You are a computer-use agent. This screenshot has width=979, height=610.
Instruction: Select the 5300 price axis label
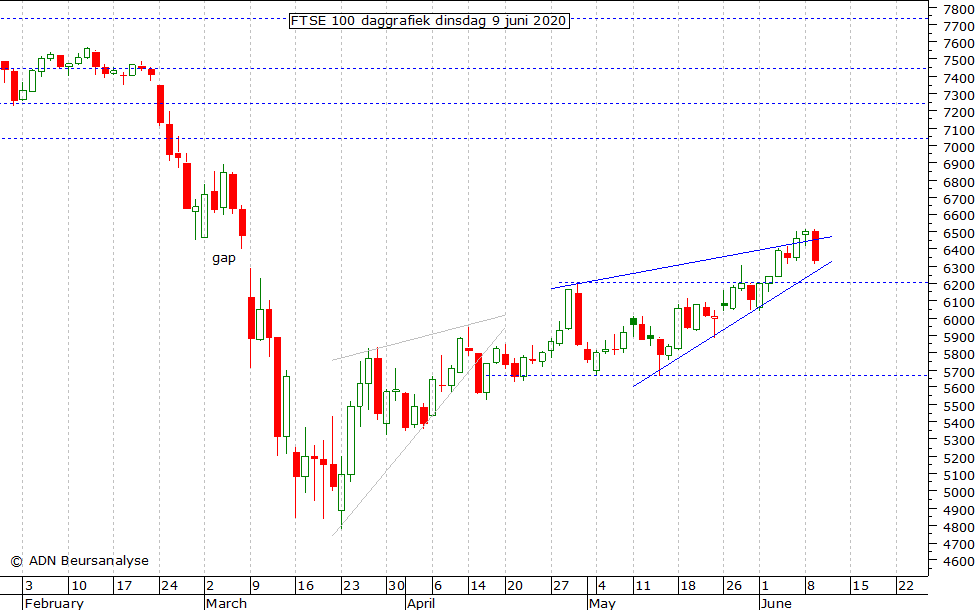point(958,440)
